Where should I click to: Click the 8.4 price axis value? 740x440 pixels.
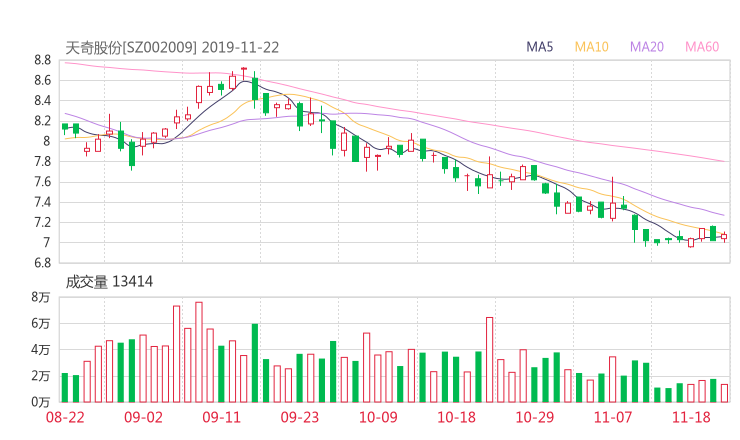point(42,101)
